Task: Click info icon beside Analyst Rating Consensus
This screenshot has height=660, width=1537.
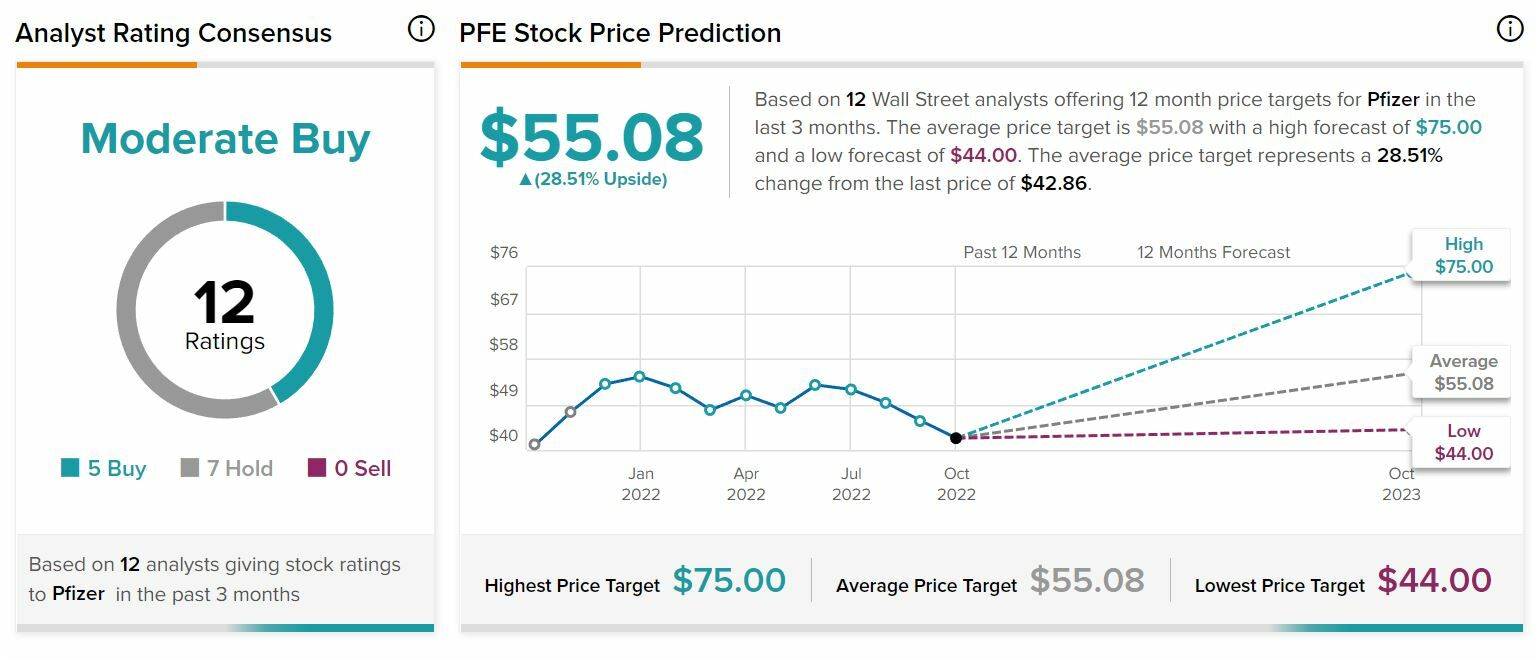Action: [x=421, y=30]
